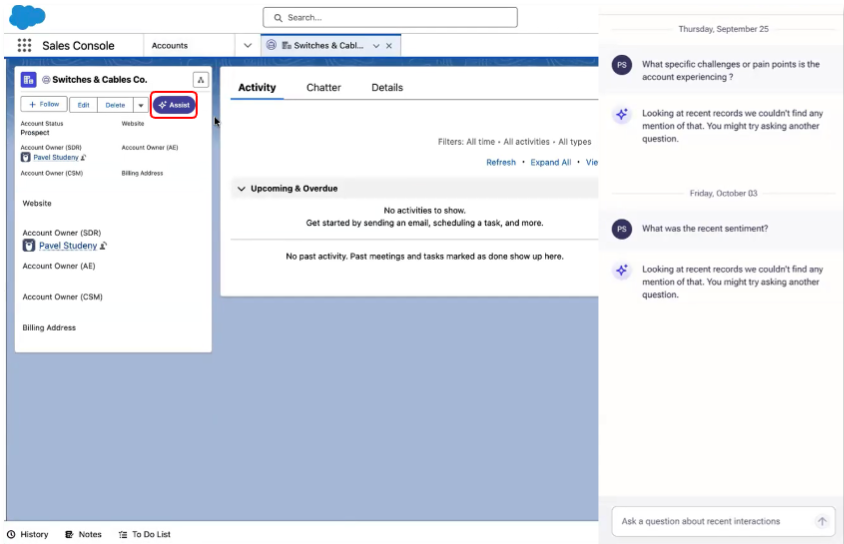Collapse the Upcoming & Overdue section
The width and height of the screenshot is (844, 544).
point(241,189)
